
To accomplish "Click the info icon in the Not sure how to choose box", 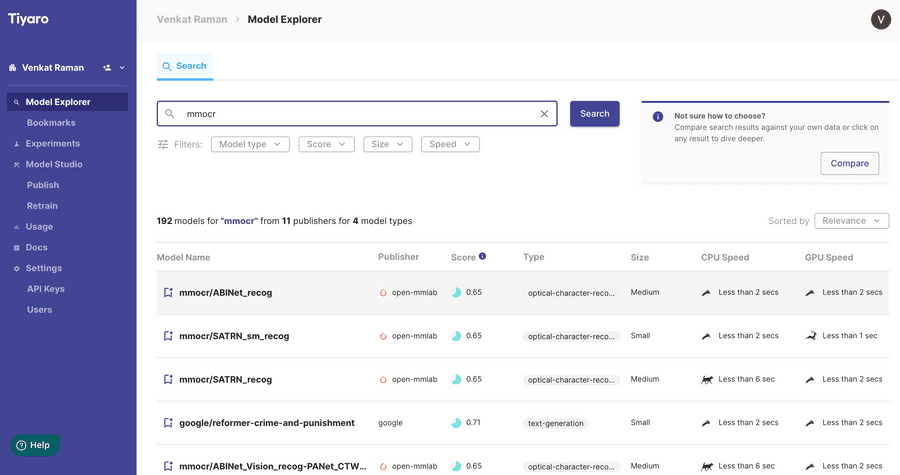I will pos(658,116).
